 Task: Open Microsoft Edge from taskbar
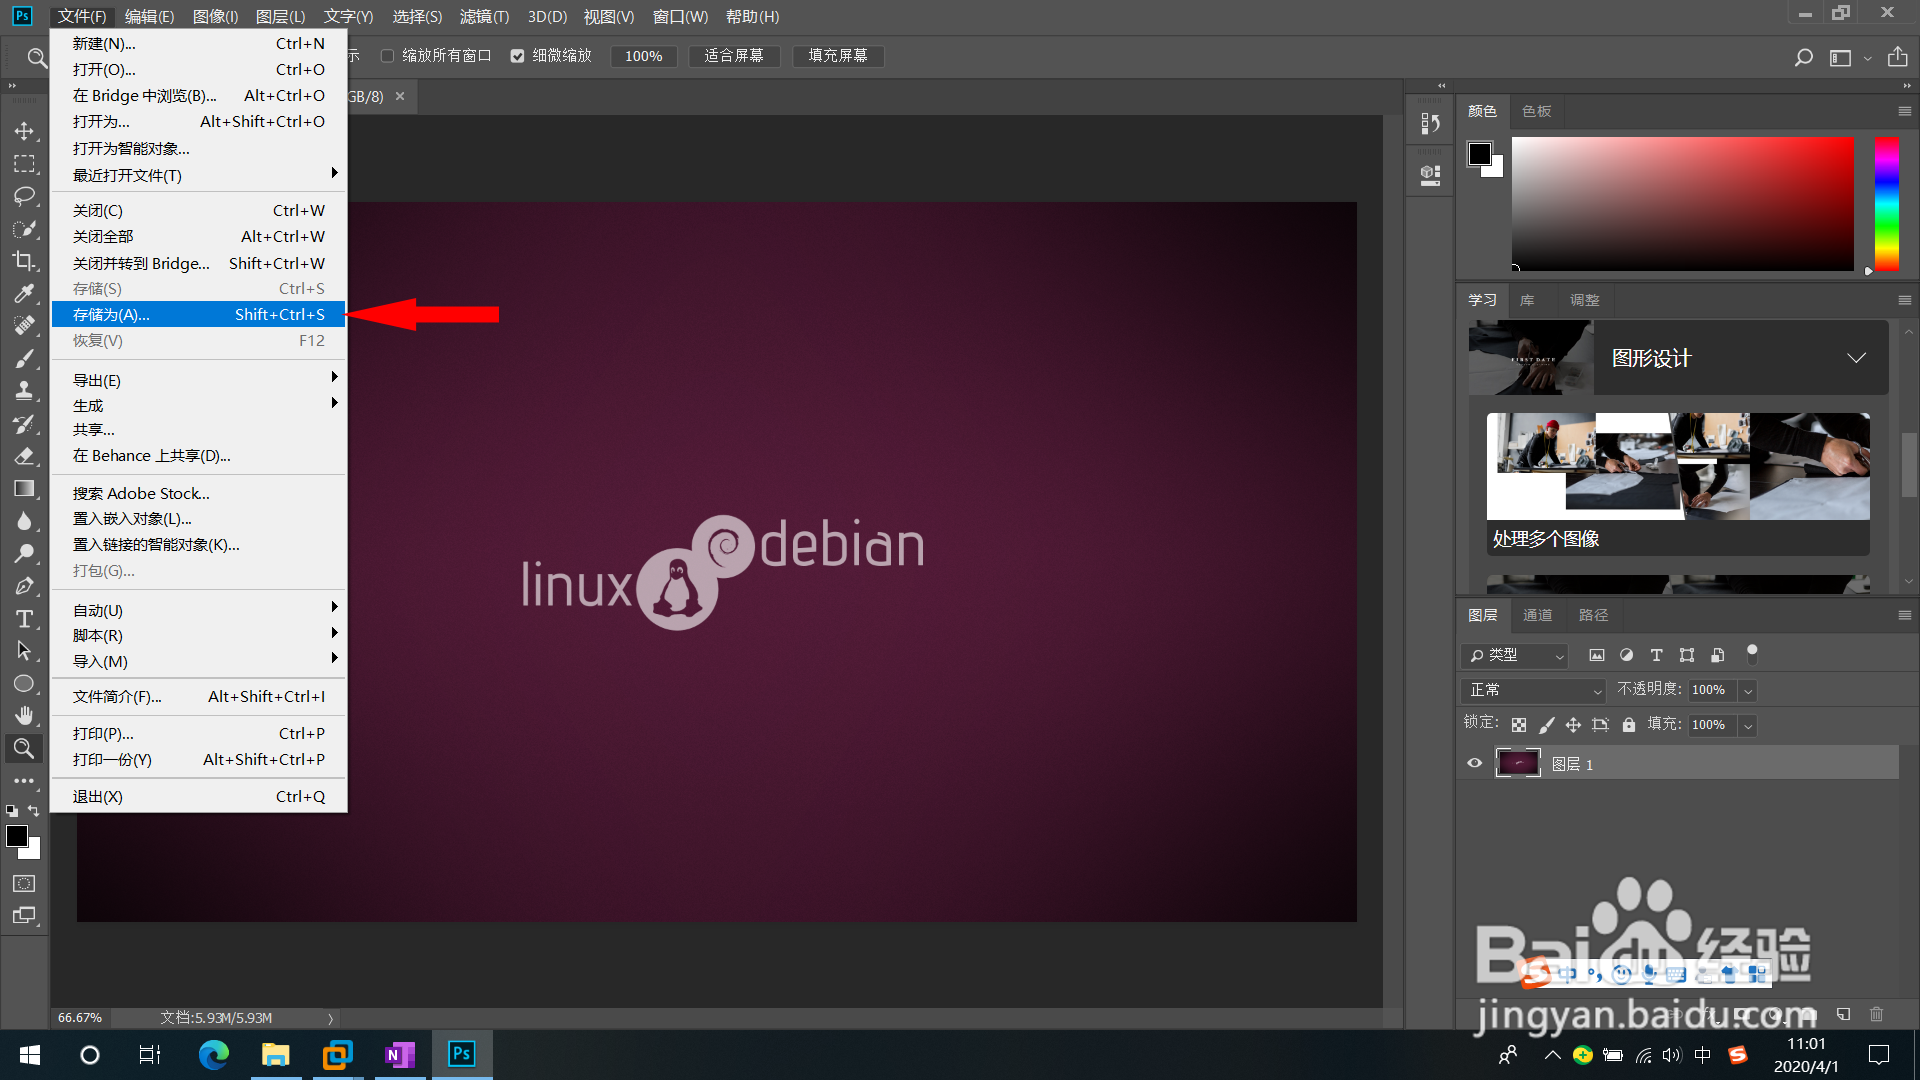click(214, 1054)
